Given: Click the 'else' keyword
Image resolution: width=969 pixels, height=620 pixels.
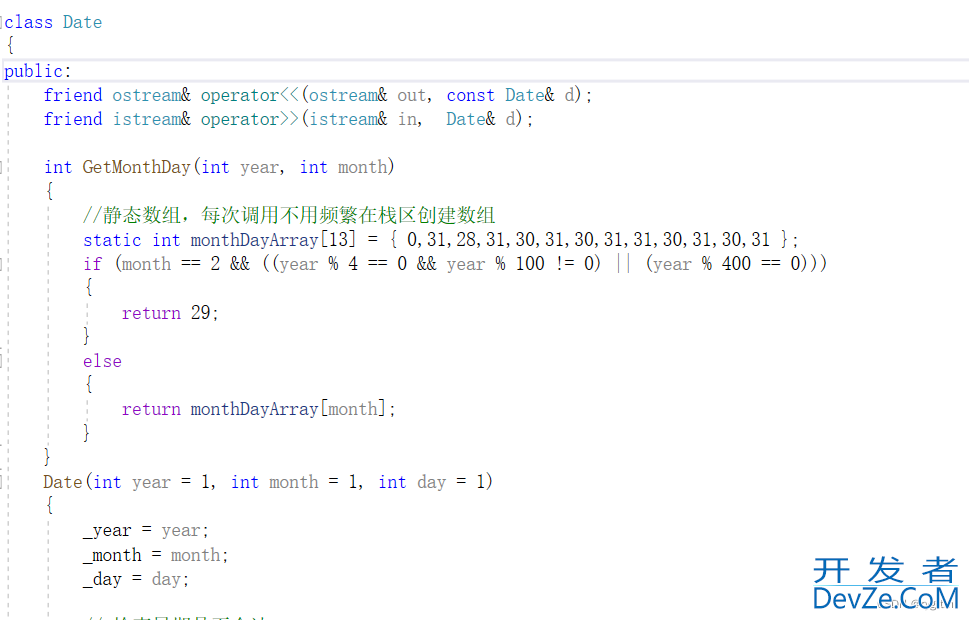Looking at the screenshot, I should point(103,361).
